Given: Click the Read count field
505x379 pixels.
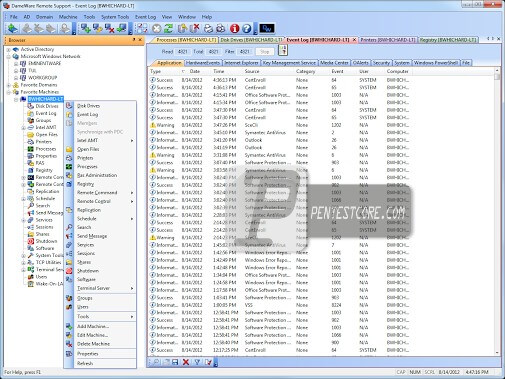Looking at the screenshot, I should click(x=183, y=52).
